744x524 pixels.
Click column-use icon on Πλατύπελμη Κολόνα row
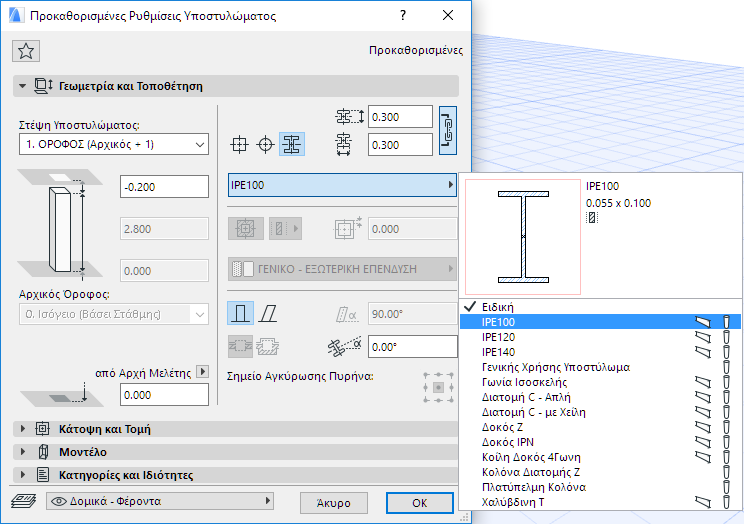726,487
